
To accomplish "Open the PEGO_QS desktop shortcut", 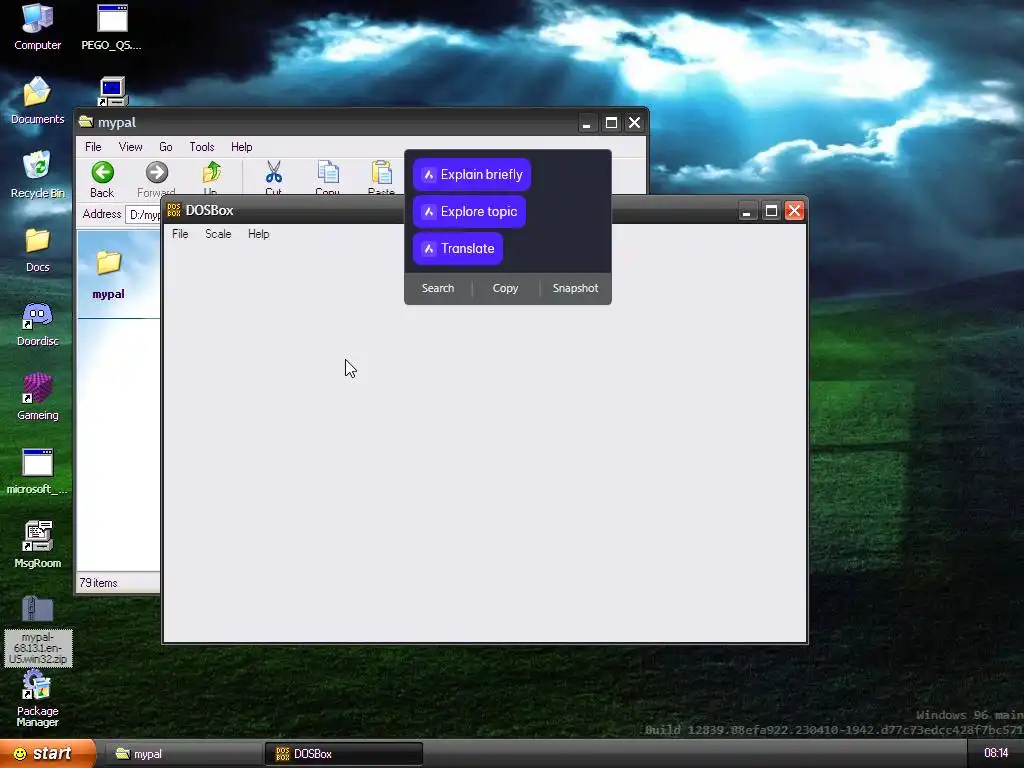I will coord(112,26).
